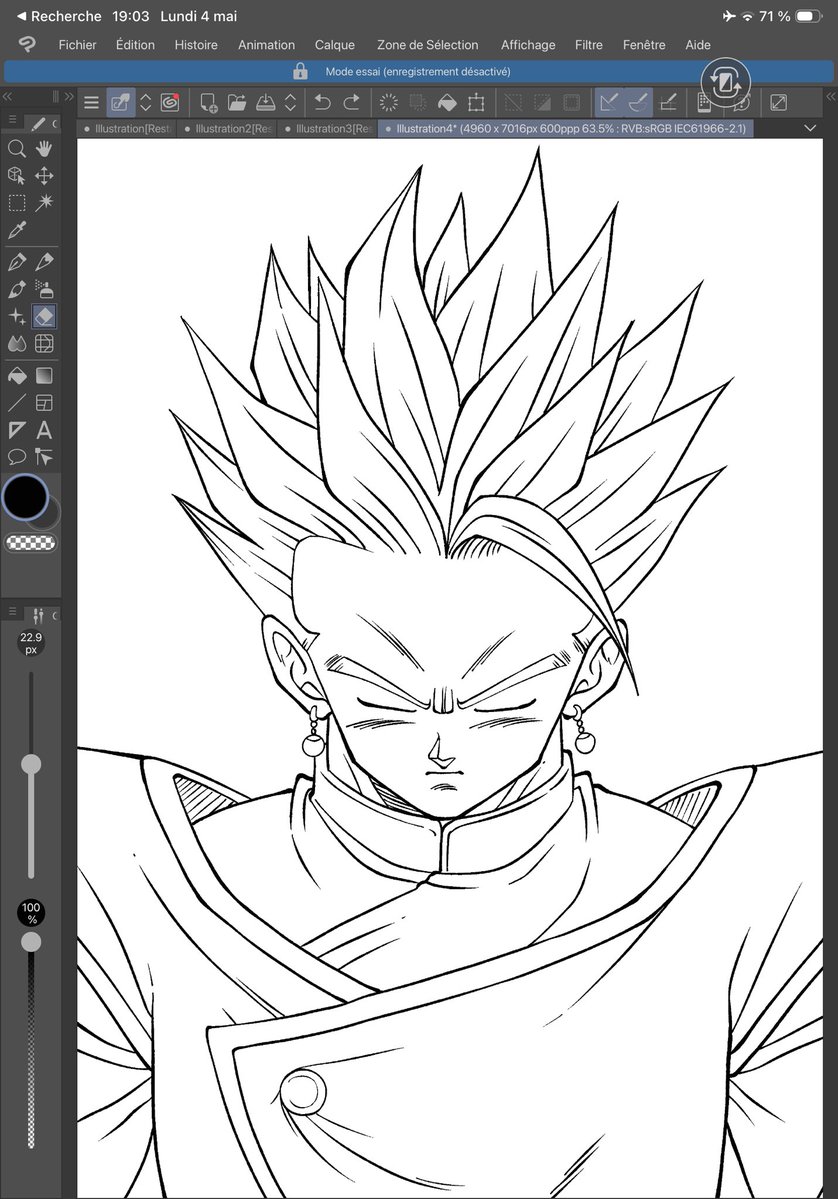Create a new canvas file
The width and height of the screenshot is (838, 1199).
(x=208, y=102)
